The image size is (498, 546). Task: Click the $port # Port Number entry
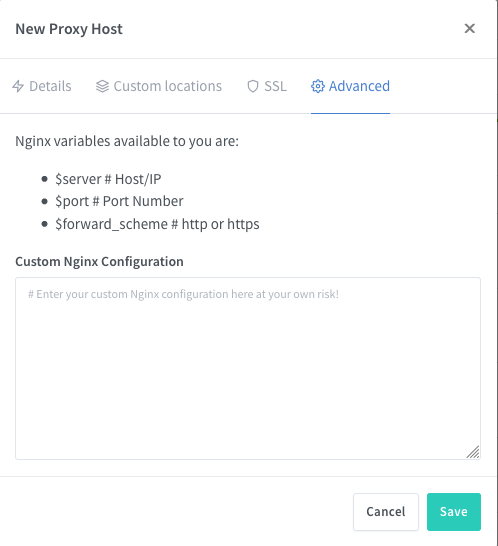pyautogui.click(x=119, y=201)
